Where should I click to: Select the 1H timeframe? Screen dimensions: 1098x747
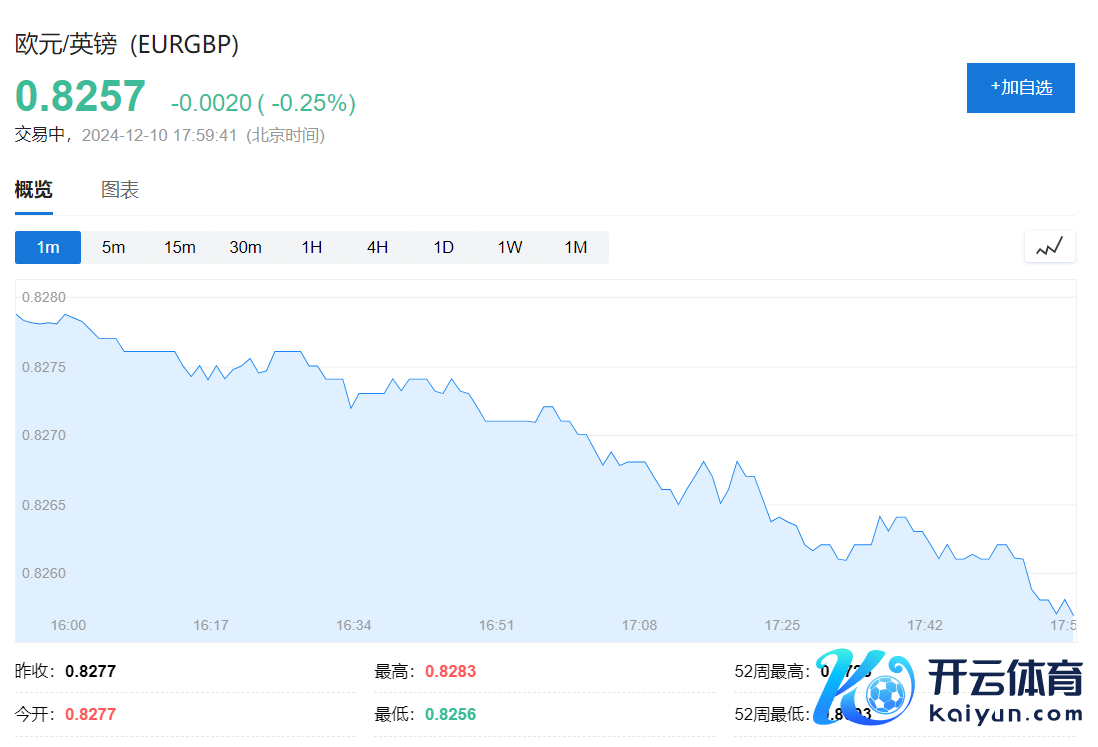[312, 248]
